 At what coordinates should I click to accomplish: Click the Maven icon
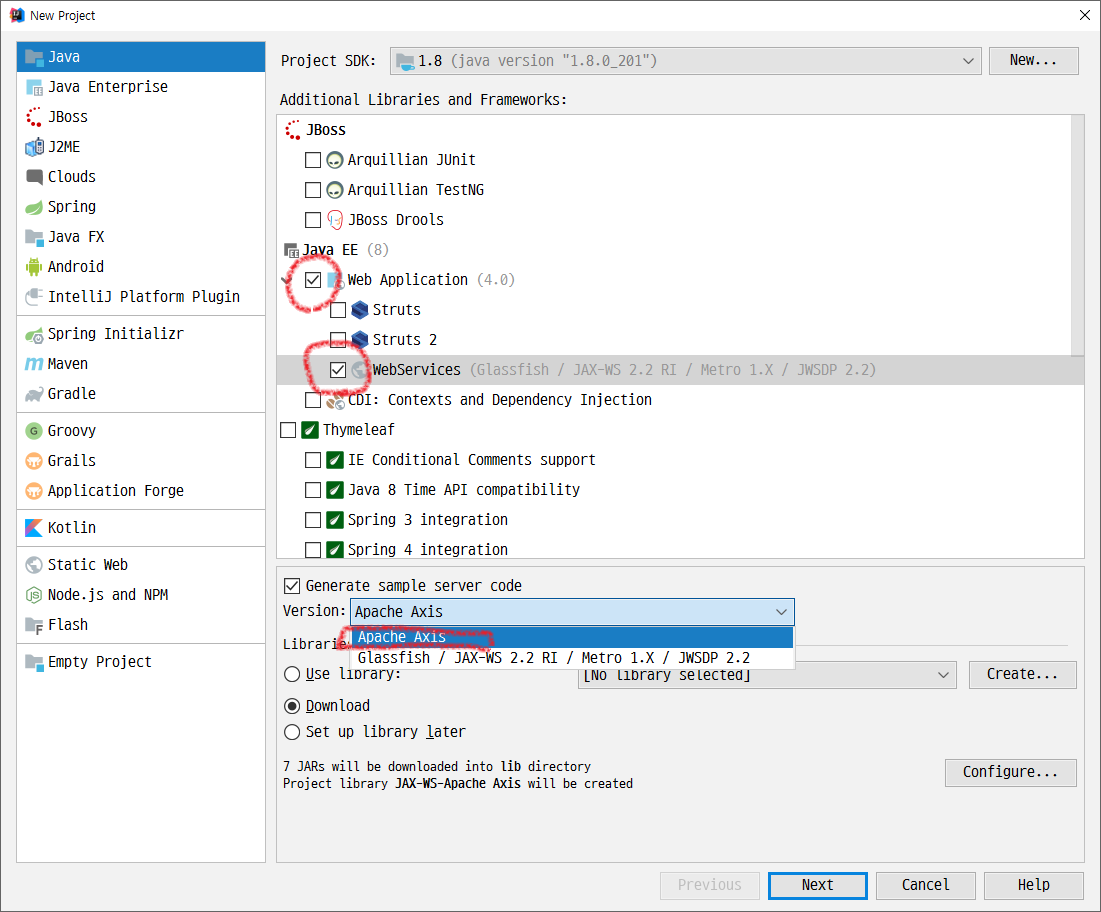34,364
